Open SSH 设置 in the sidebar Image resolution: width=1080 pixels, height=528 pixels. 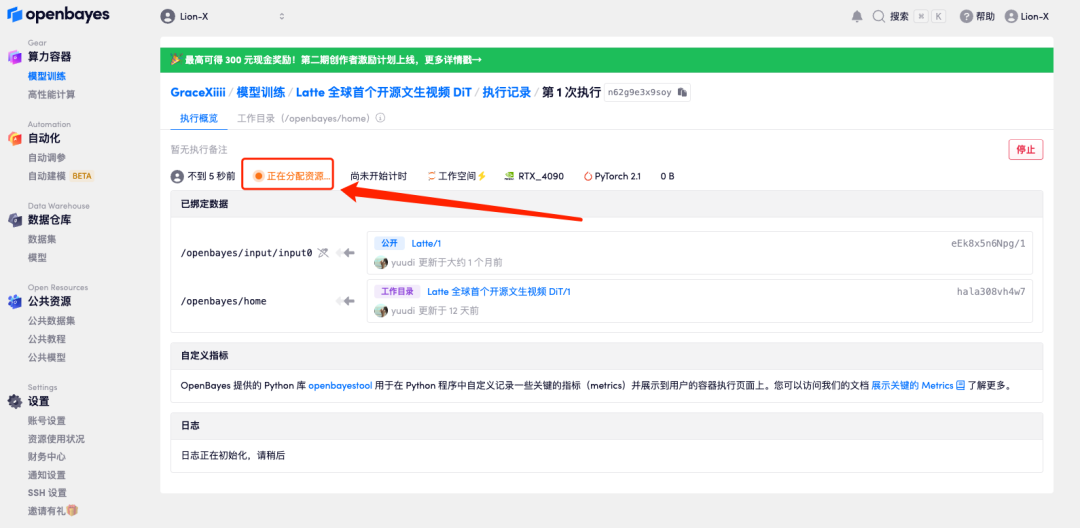(x=47, y=493)
